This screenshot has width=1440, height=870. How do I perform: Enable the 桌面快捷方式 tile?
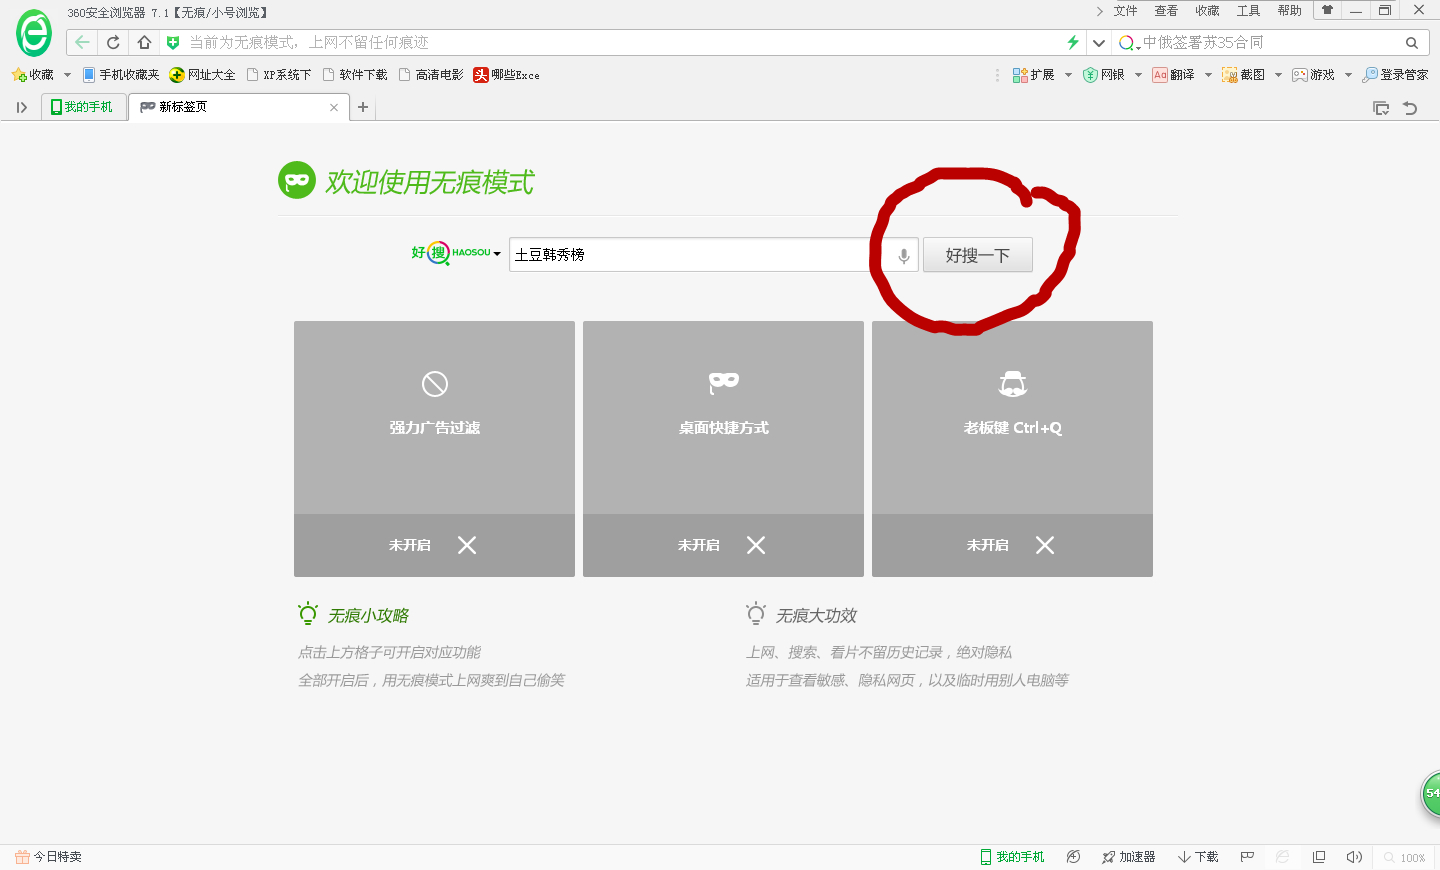pyautogui.click(x=723, y=449)
